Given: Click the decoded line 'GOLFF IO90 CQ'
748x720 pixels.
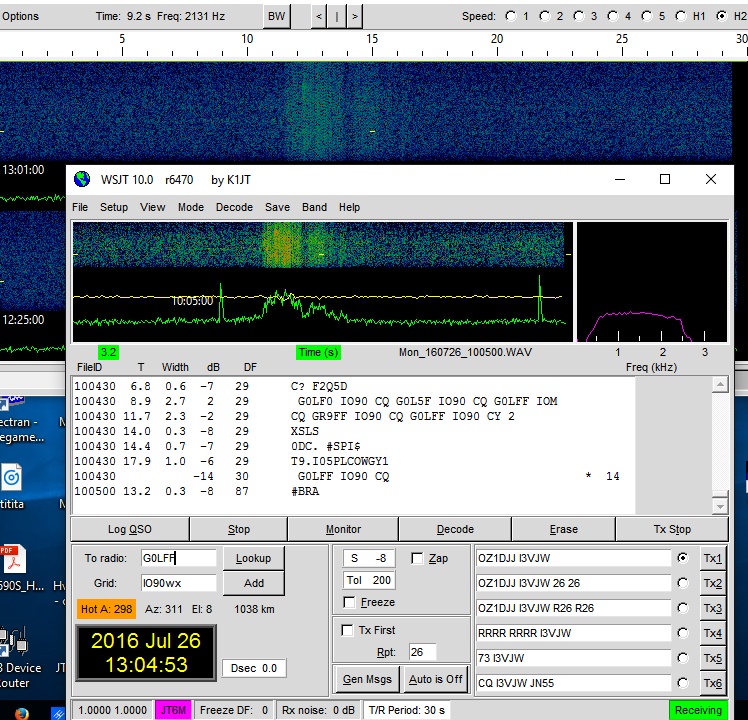Looking at the screenshot, I should [343, 476].
